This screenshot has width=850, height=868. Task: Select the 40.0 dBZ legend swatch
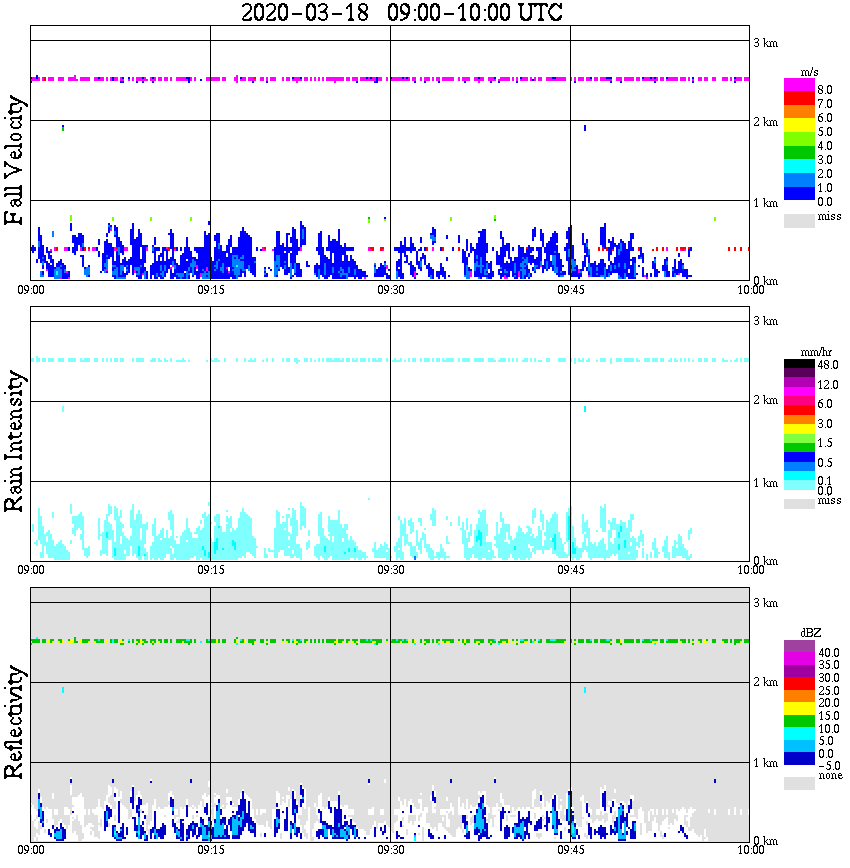coord(799,647)
